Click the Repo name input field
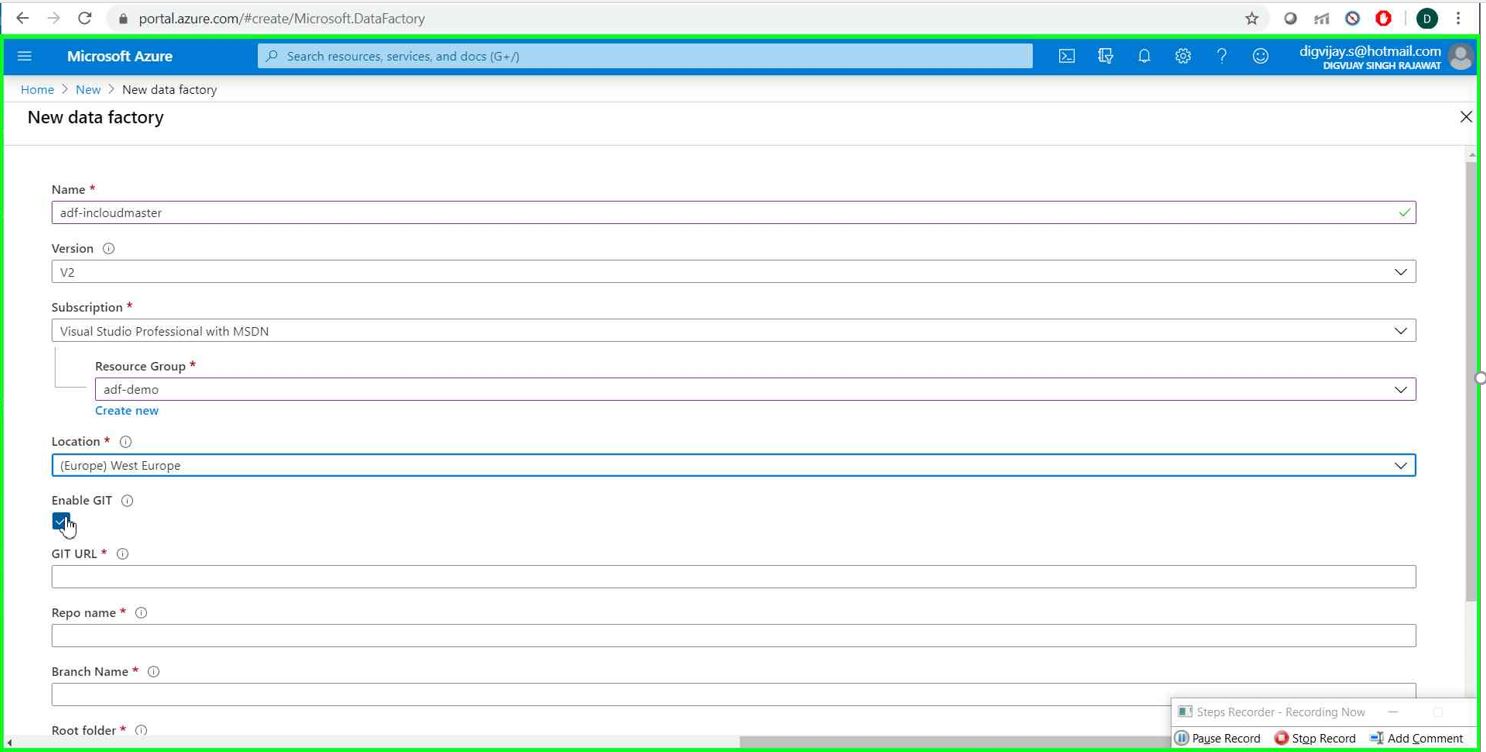The height and width of the screenshot is (752, 1486). tap(733, 635)
